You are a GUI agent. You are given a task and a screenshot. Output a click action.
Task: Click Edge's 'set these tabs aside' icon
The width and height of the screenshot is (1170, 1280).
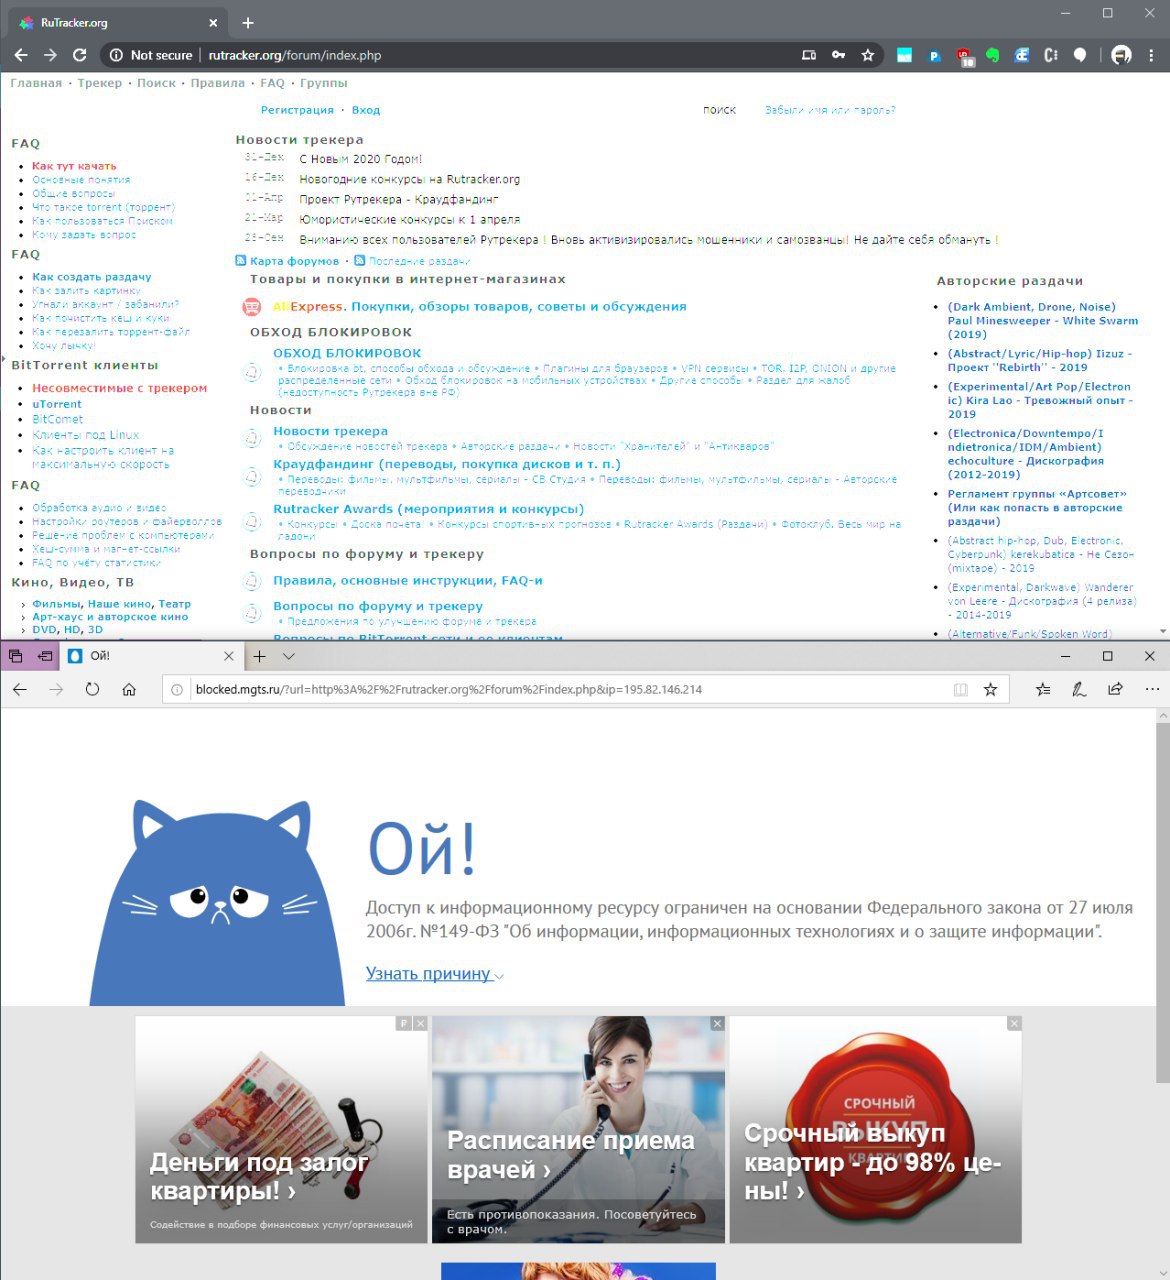[45, 656]
